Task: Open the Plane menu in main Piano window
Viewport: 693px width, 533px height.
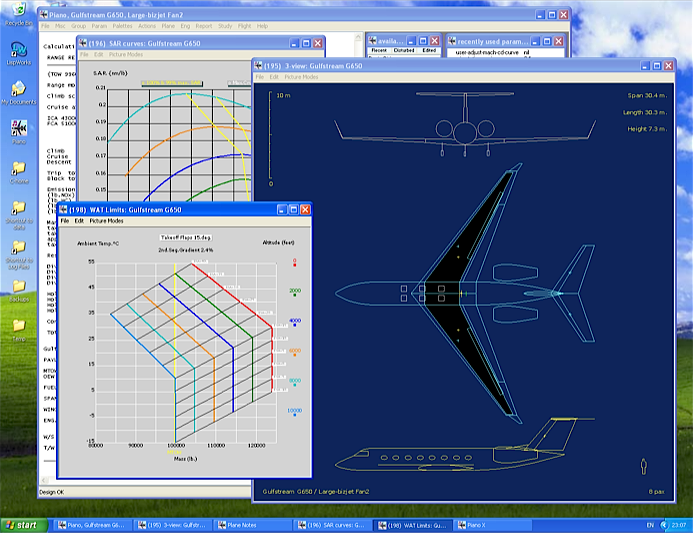Action: click(168, 26)
